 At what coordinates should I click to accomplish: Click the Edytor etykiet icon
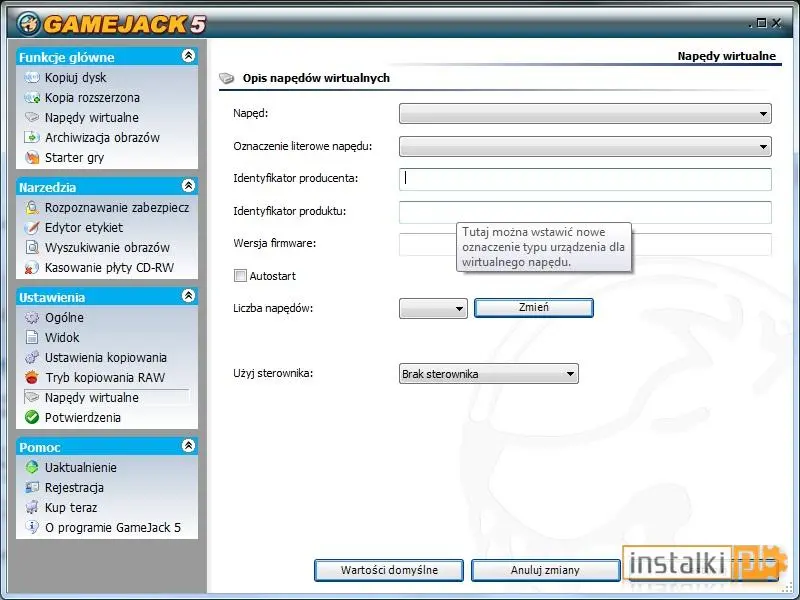(32, 228)
